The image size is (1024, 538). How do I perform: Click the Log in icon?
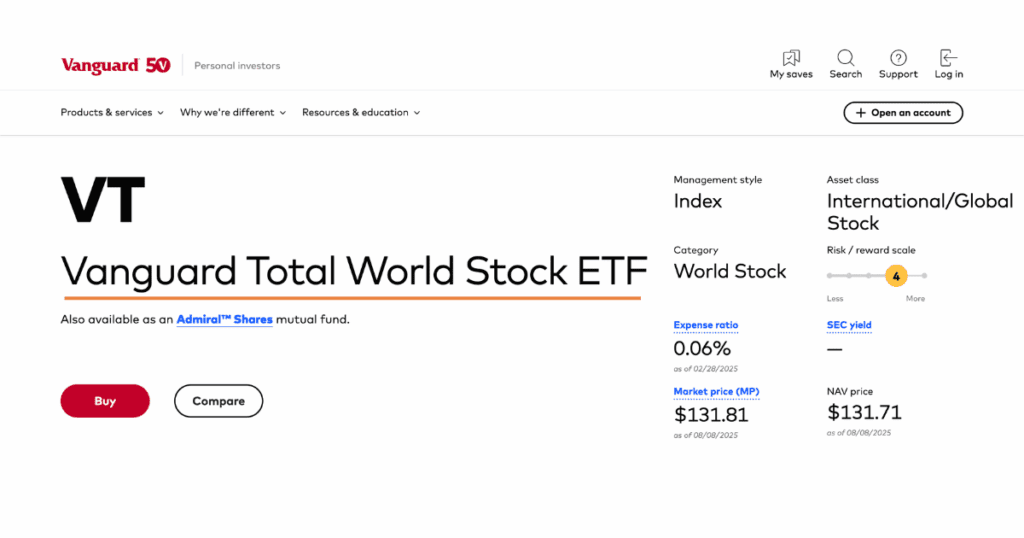pyautogui.click(x=948, y=57)
